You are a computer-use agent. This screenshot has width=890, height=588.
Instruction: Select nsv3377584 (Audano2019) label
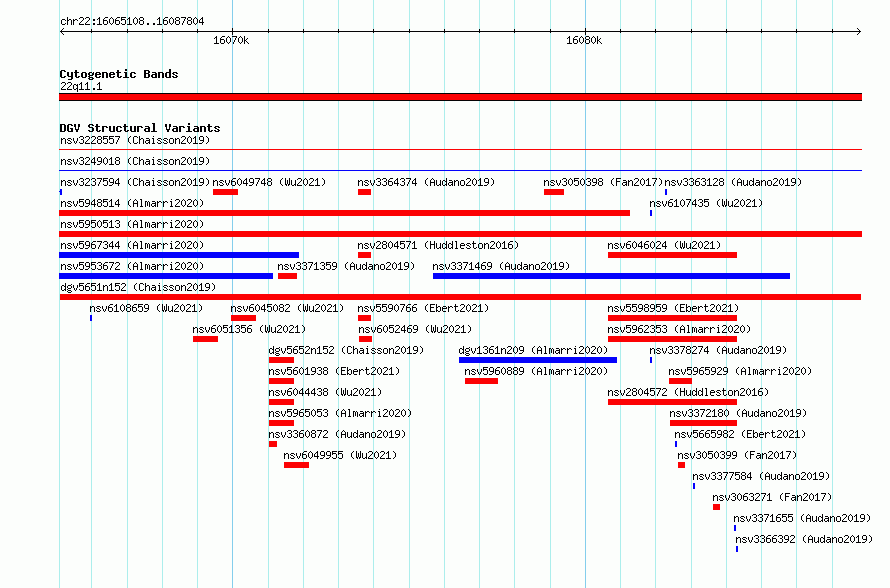point(761,476)
